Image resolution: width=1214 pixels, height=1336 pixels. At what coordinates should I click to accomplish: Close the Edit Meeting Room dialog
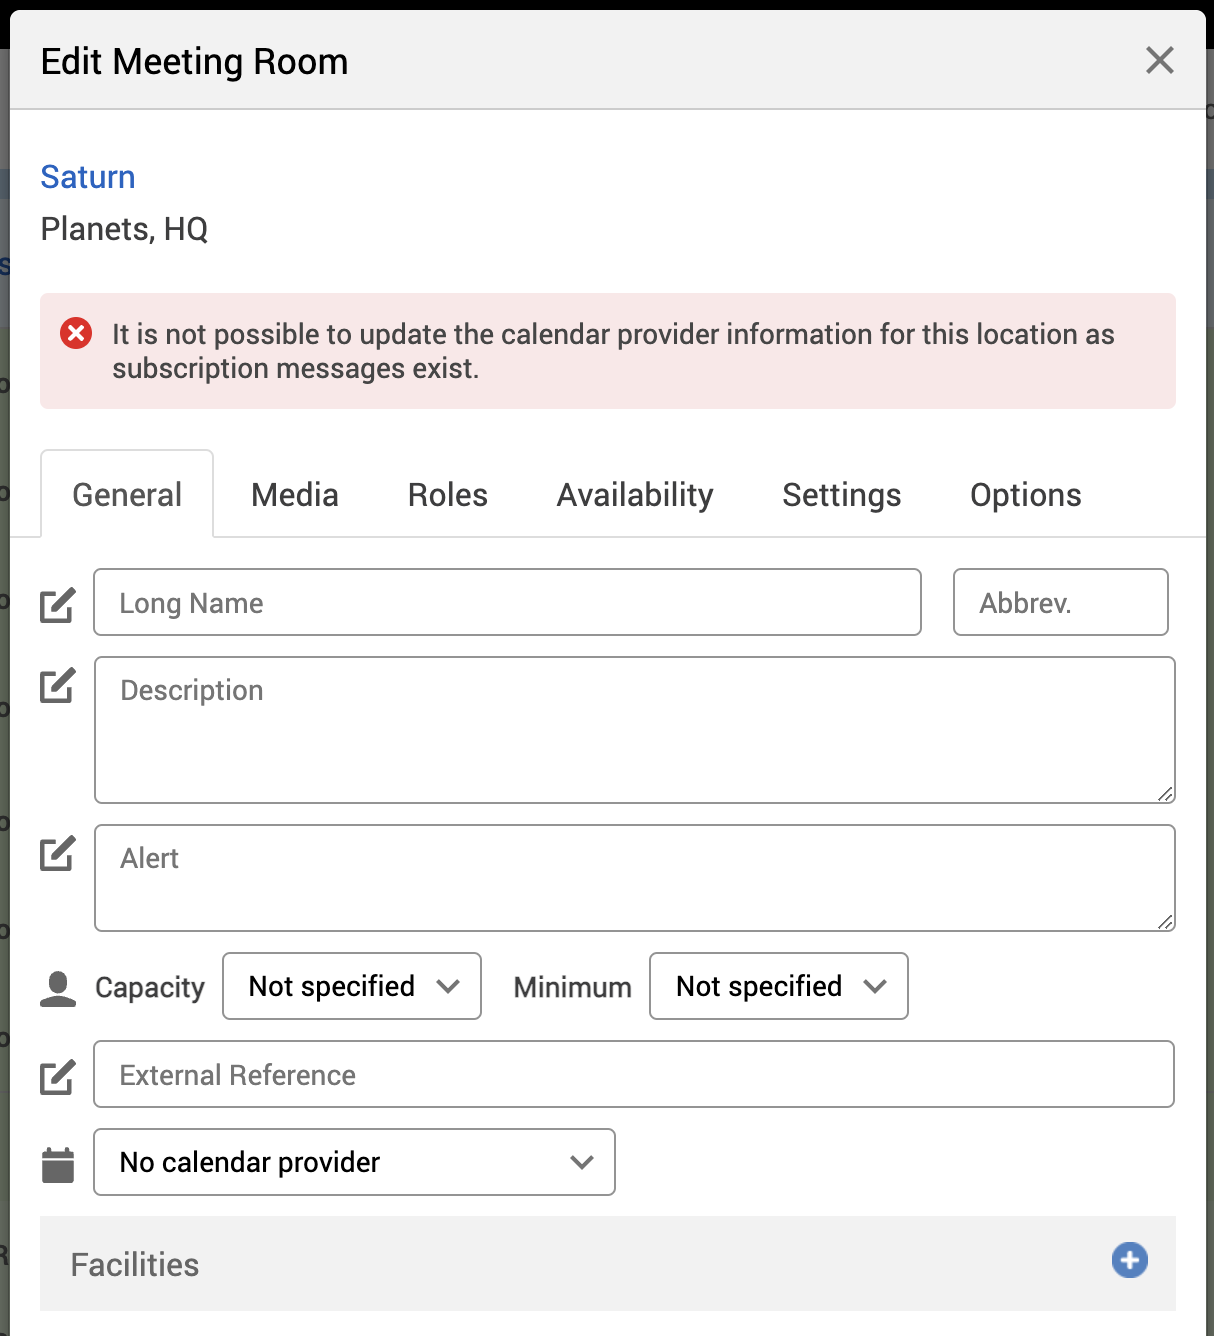point(1159,61)
